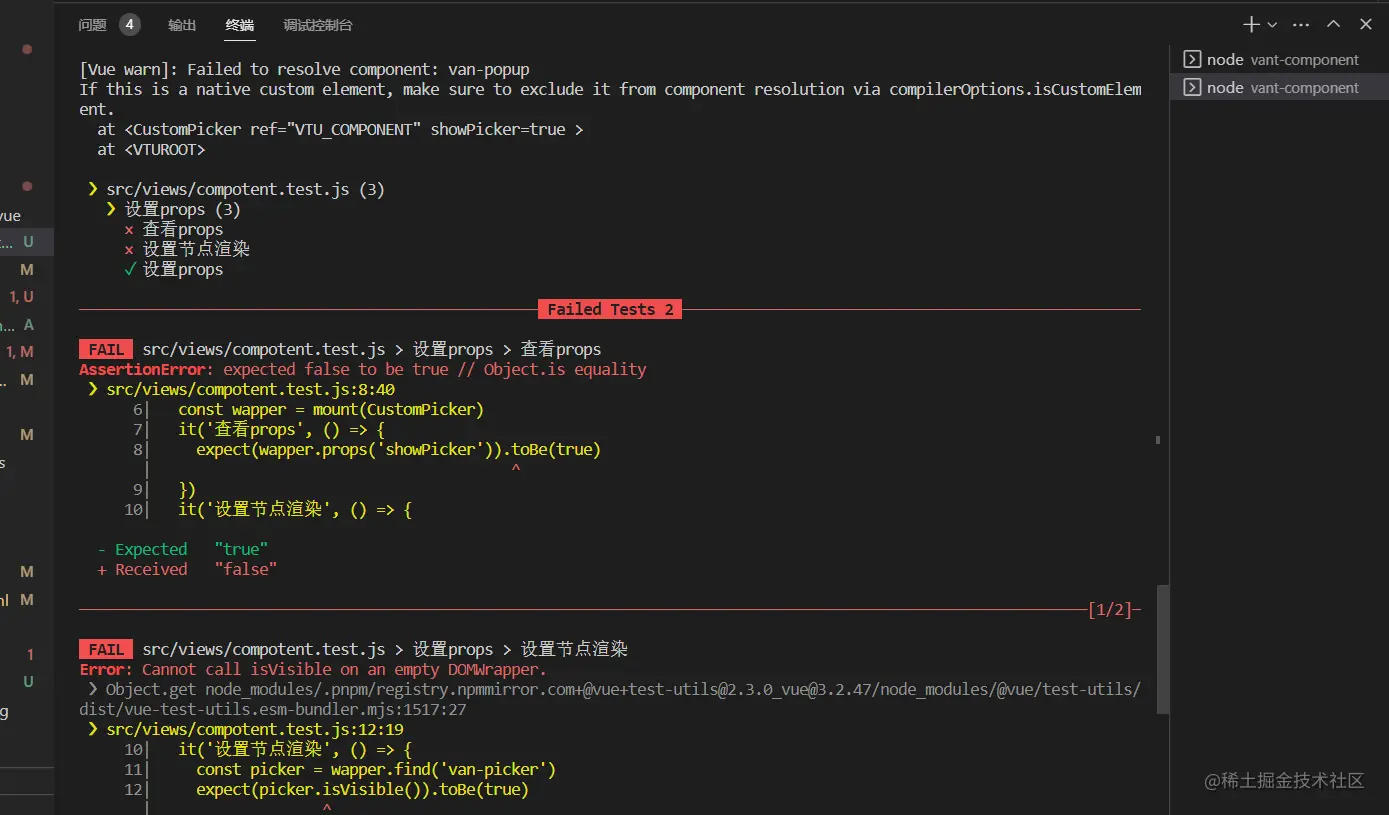Image resolution: width=1389 pixels, height=815 pixels.
Task: Click the failed test row 设置节点渲染
Action: 186,249
